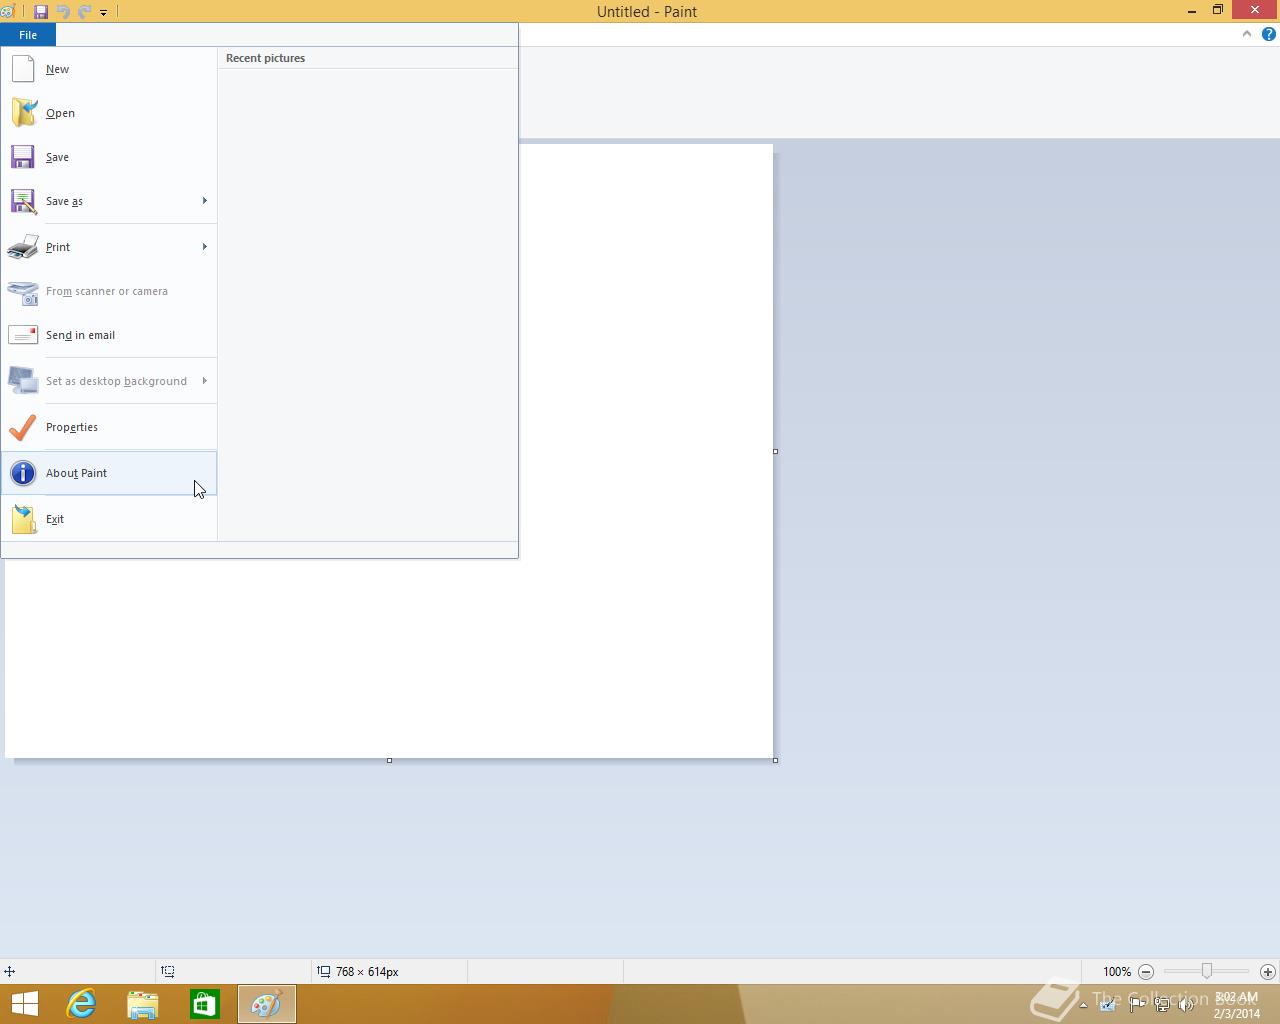Collapse the ribbon with the chevron

[1246, 34]
